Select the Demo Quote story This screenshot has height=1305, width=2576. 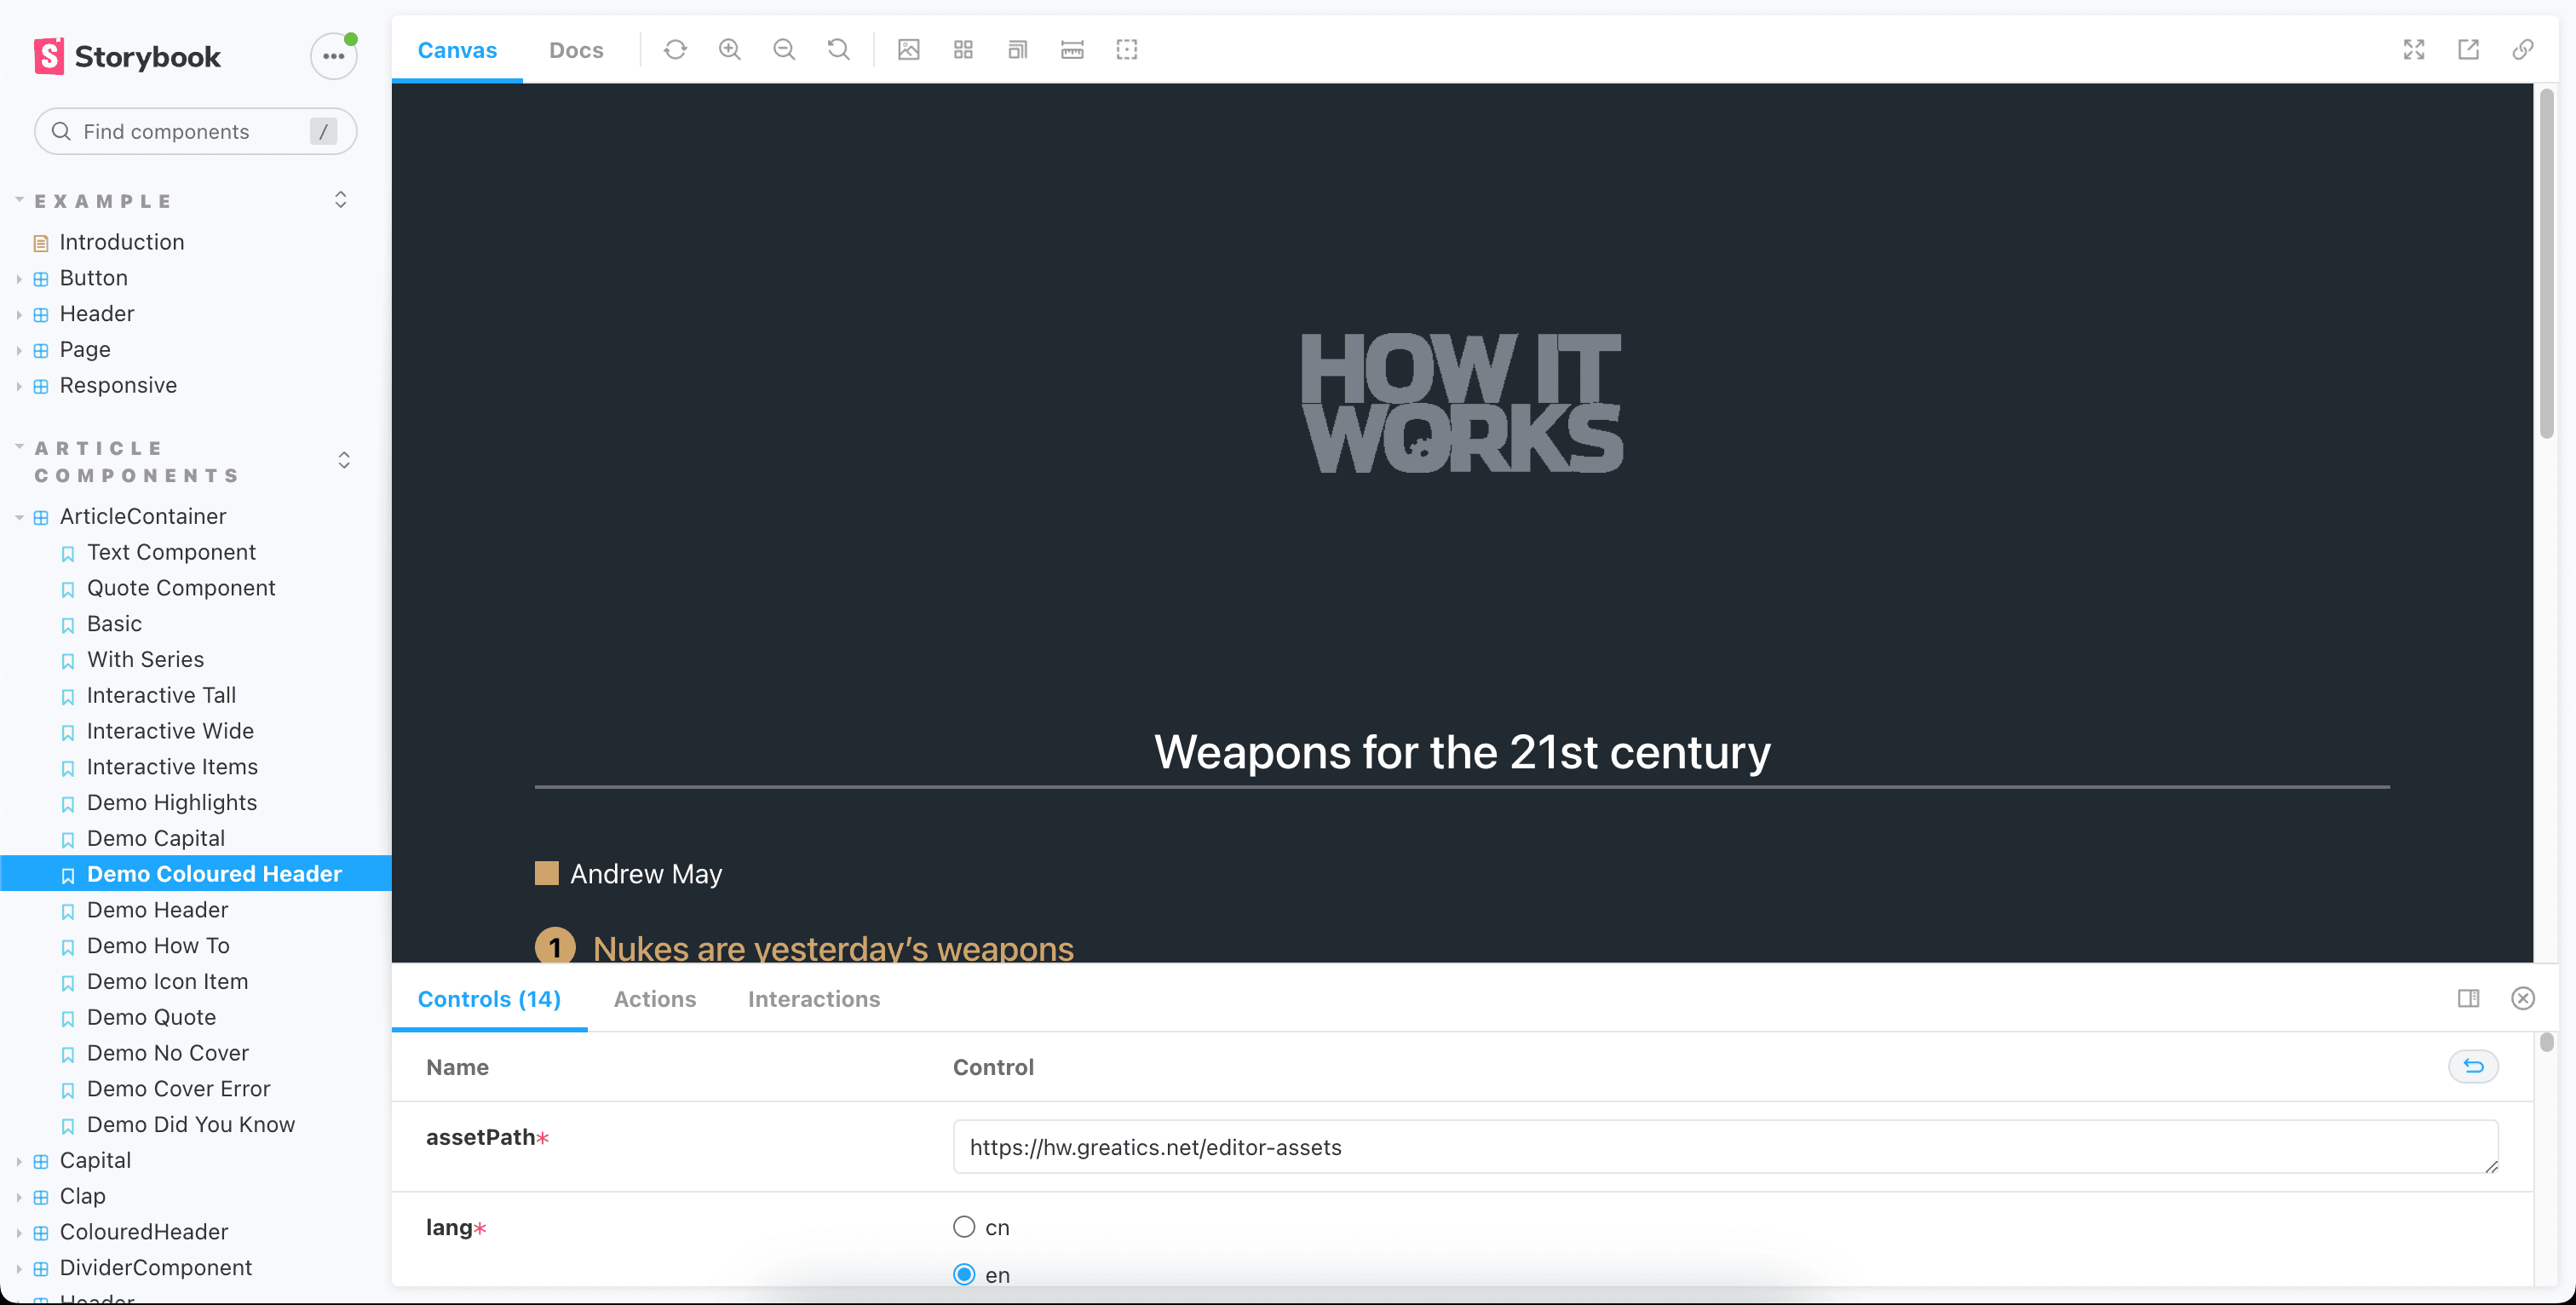click(x=151, y=1018)
